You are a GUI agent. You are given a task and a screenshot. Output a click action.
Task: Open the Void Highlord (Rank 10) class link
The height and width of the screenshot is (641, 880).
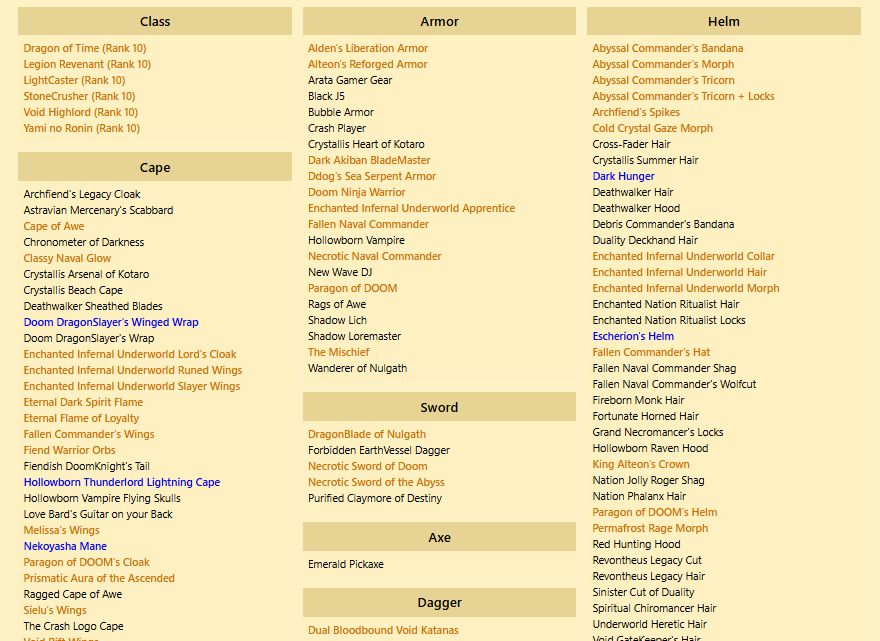tap(81, 112)
